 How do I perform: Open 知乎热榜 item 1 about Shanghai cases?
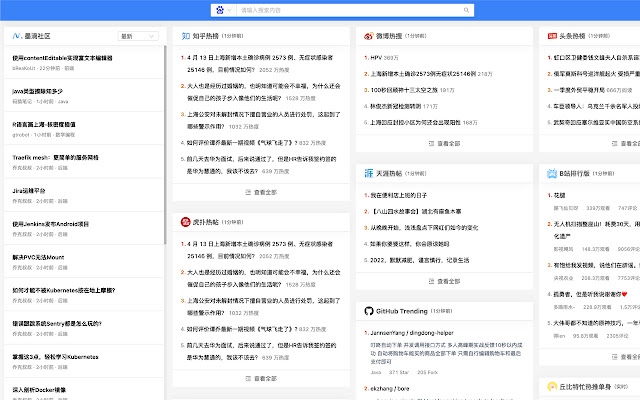click(260, 64)
